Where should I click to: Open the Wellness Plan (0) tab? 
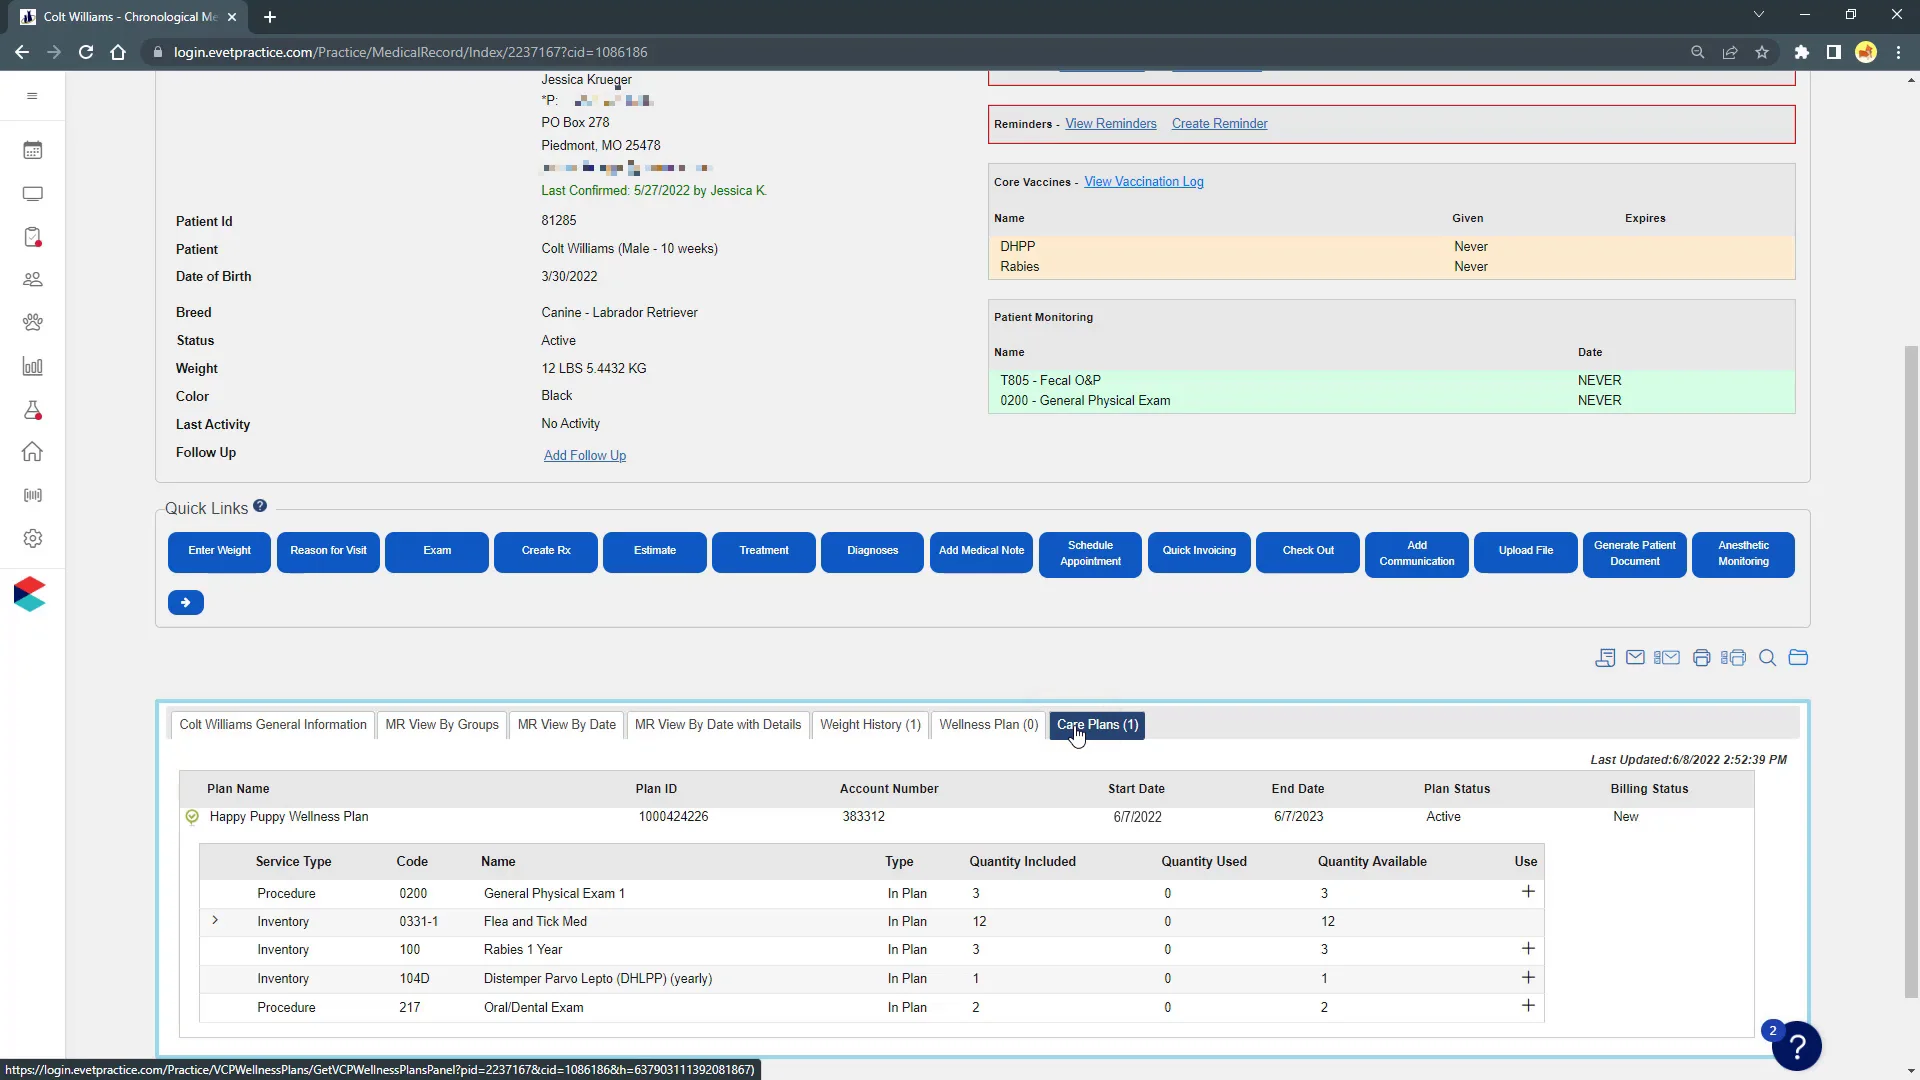point(989,725)
